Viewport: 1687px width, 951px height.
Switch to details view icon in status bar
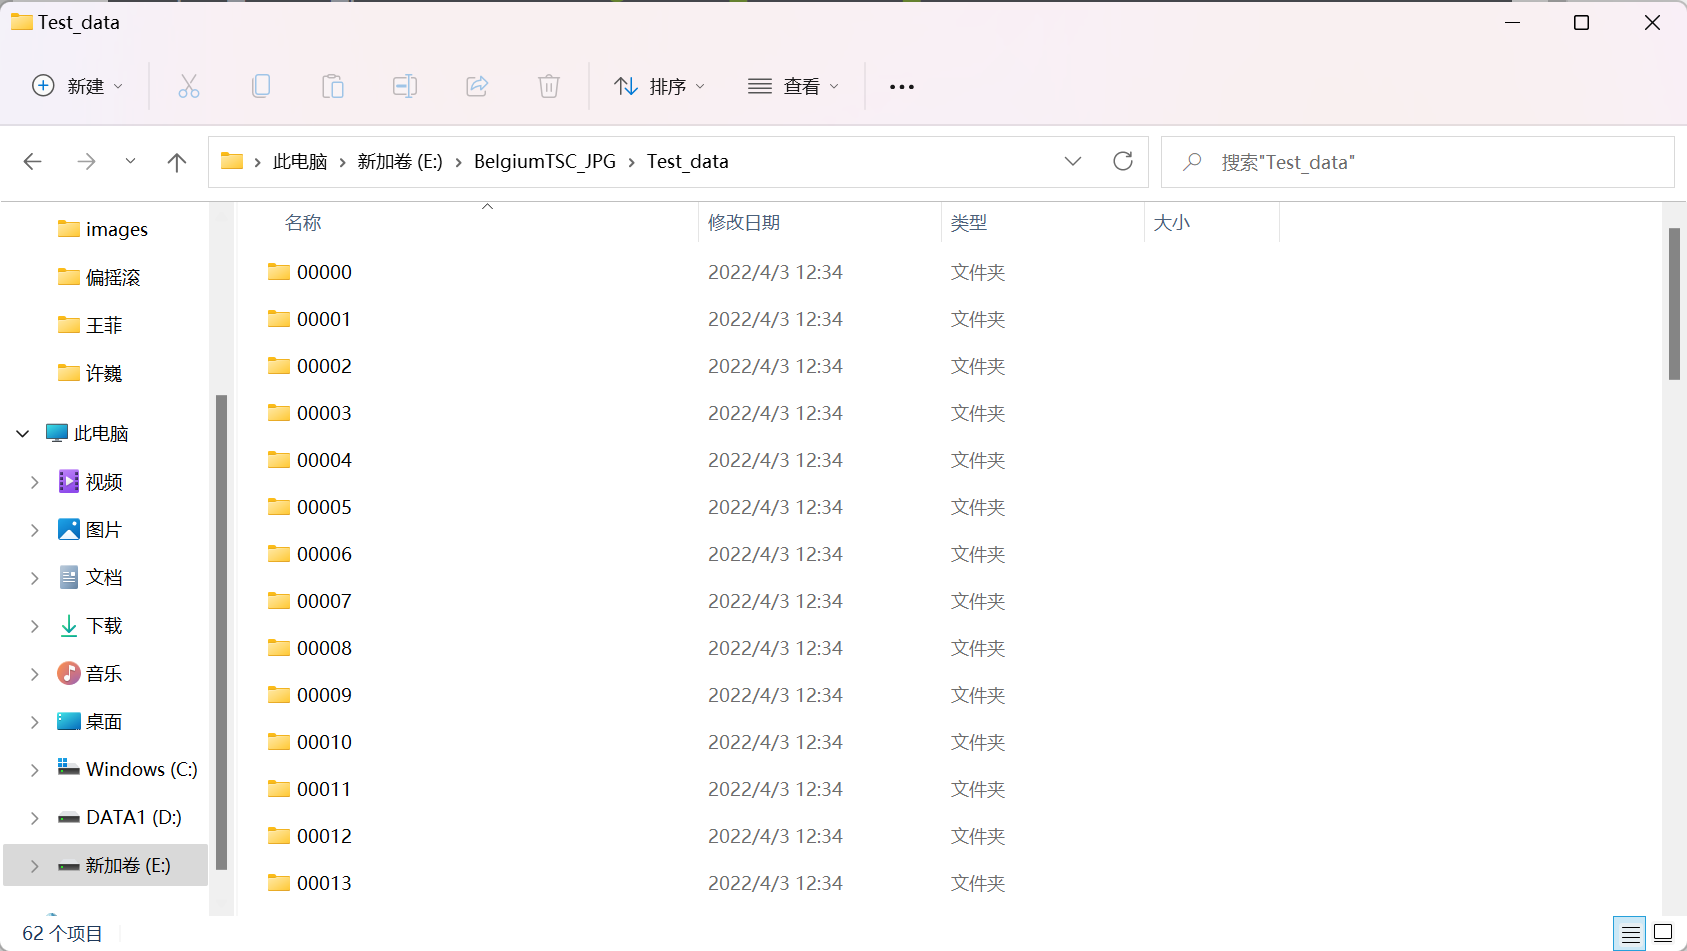coord(1630,934)
